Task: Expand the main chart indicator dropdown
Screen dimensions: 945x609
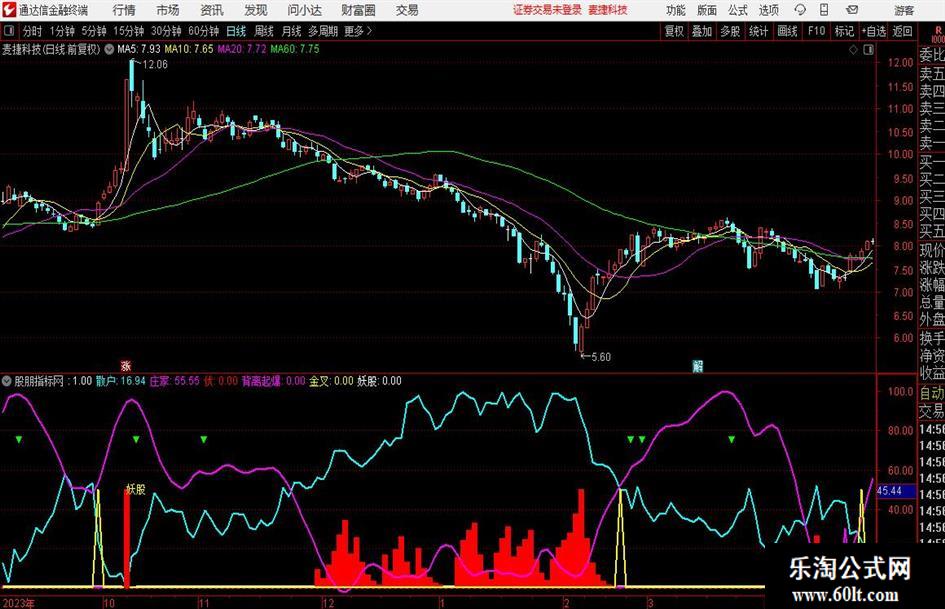Action: (109, 49)
